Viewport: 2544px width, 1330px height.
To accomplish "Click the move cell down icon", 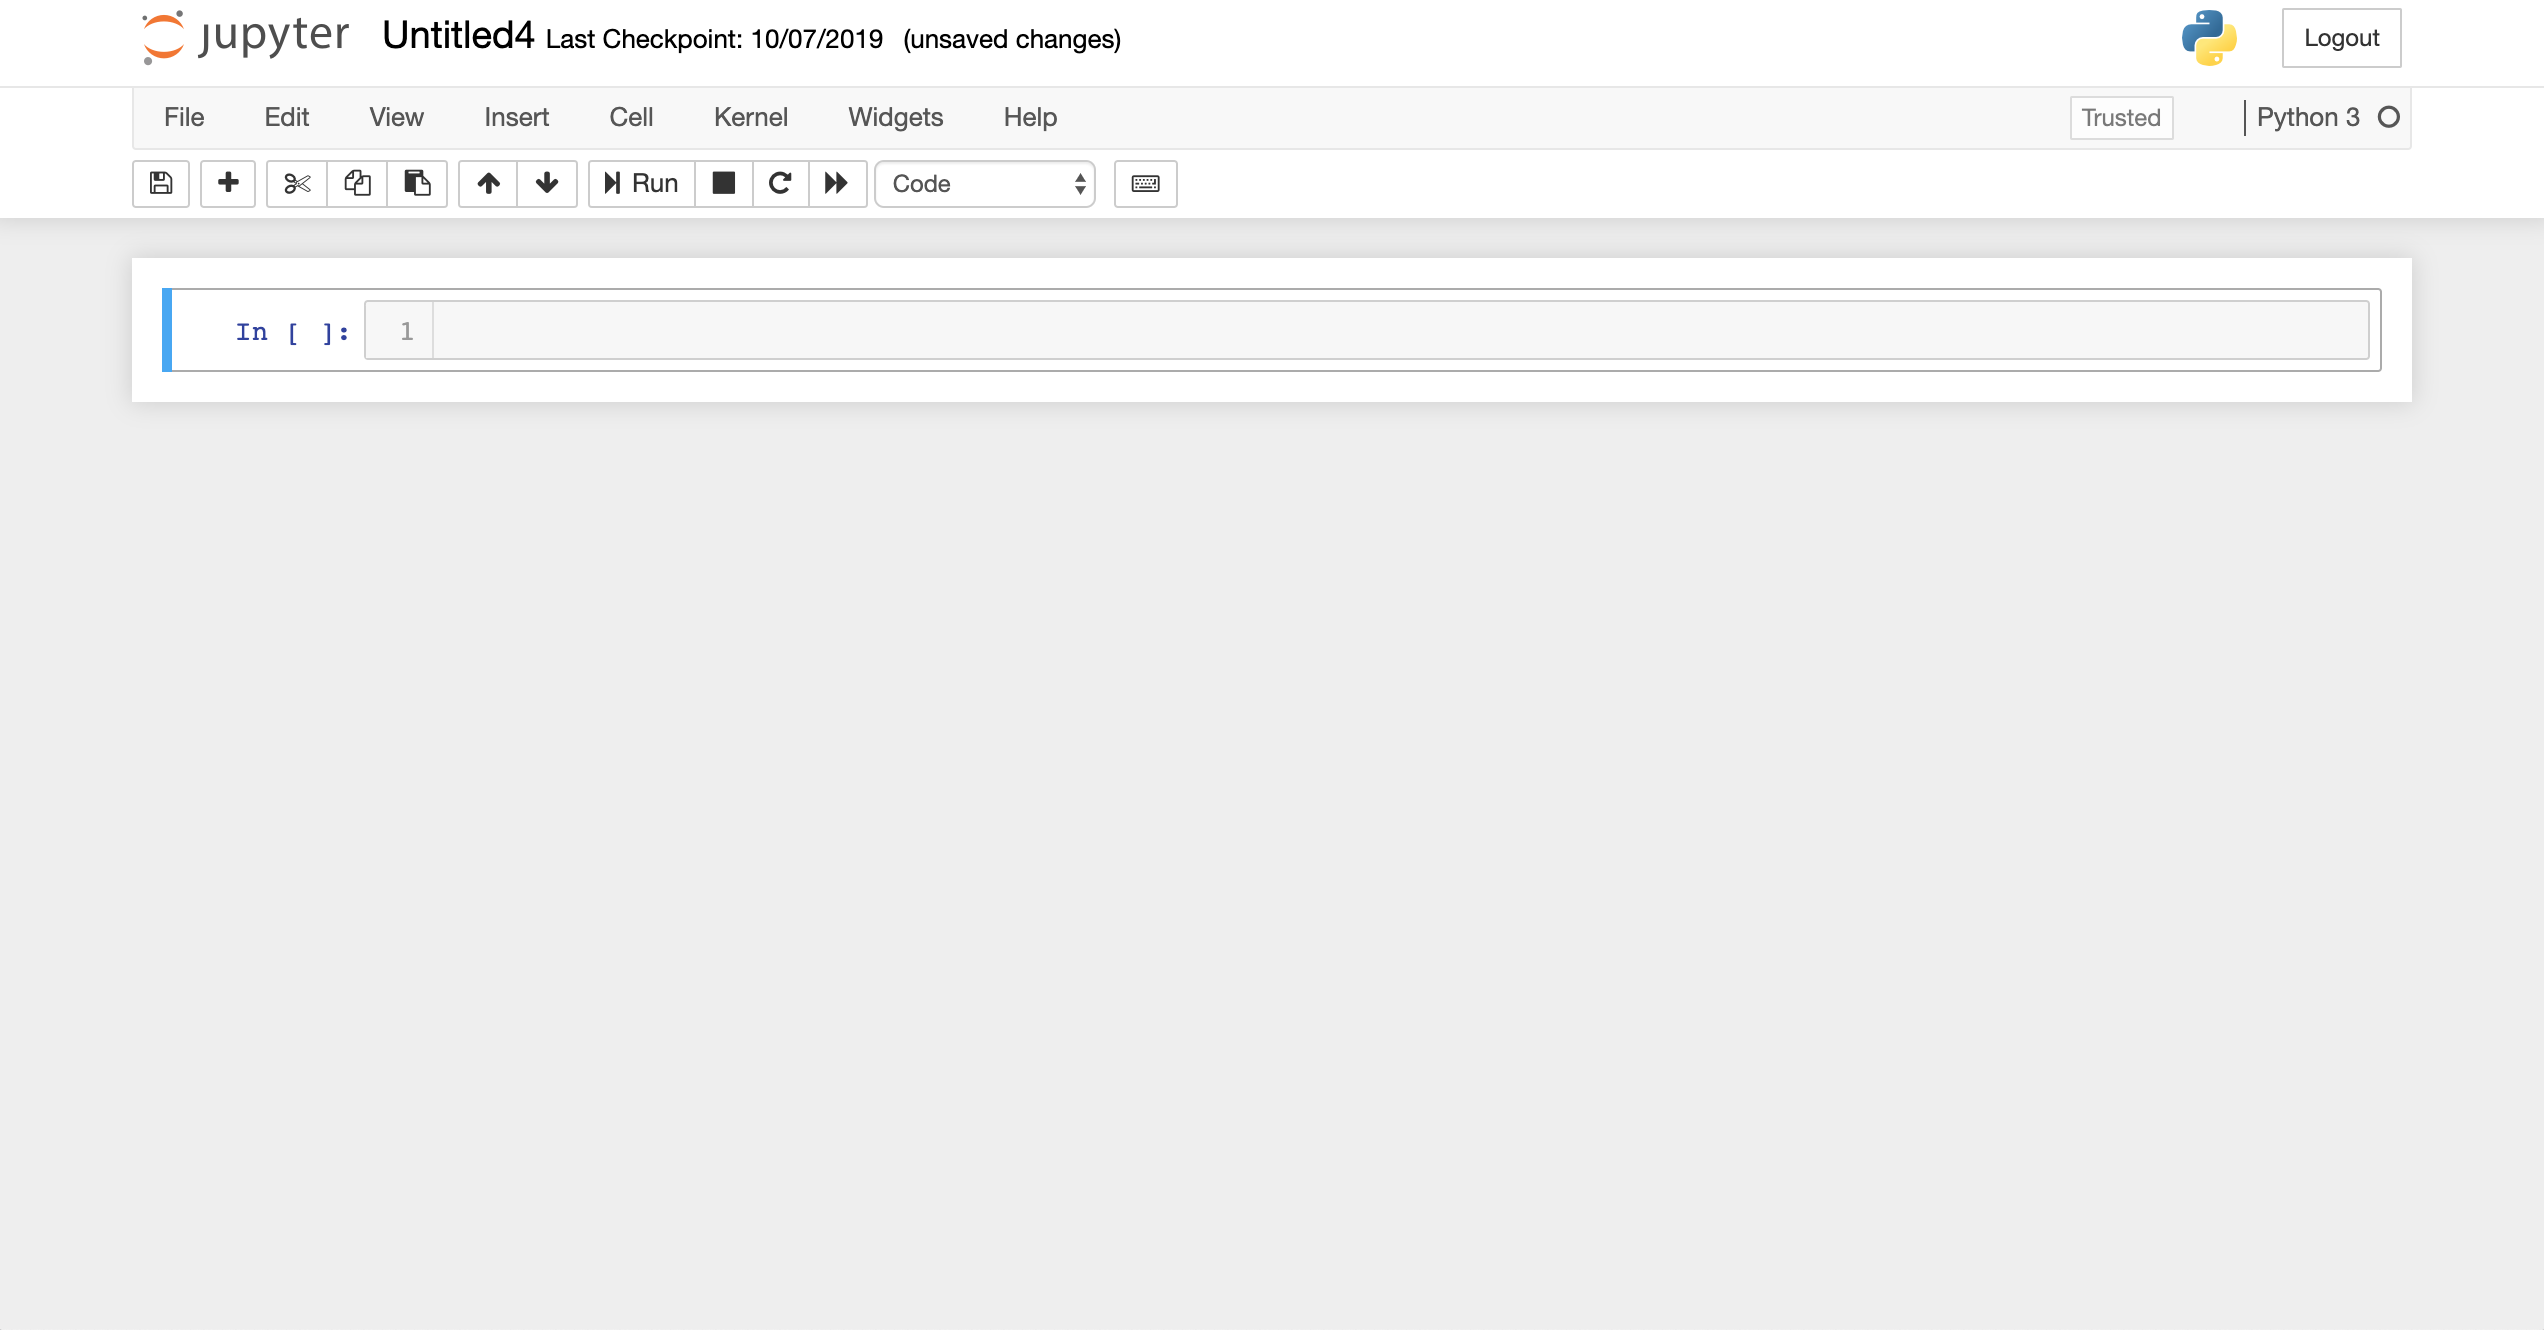I will (x=545, y=182).
